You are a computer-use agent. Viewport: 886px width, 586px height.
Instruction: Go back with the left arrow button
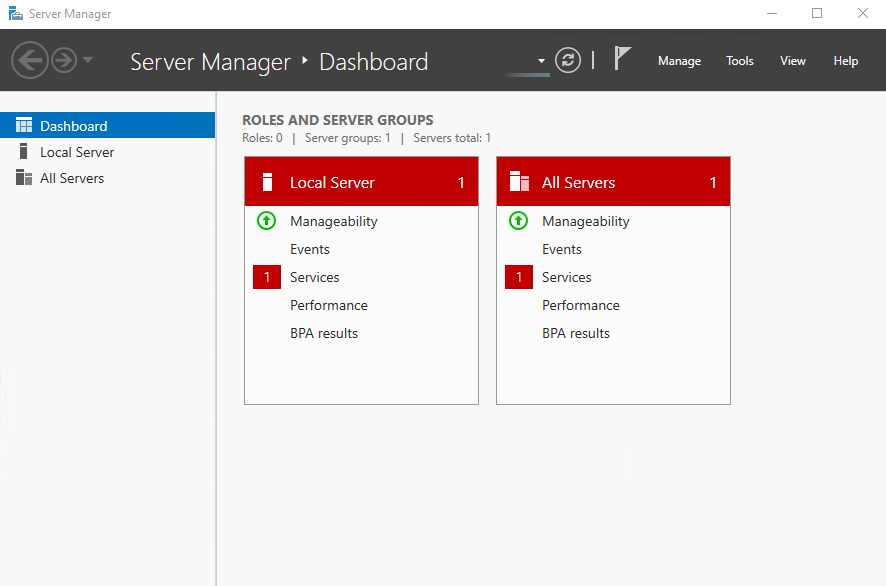coord(29,60)
